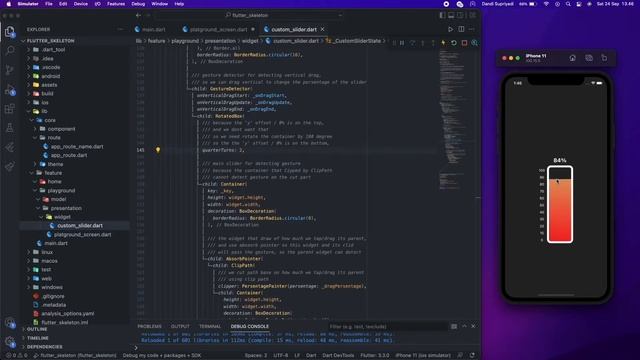Open Accounts icon in activity bar
The width and height of the screenshot is (640, 360).
point(10,322)
